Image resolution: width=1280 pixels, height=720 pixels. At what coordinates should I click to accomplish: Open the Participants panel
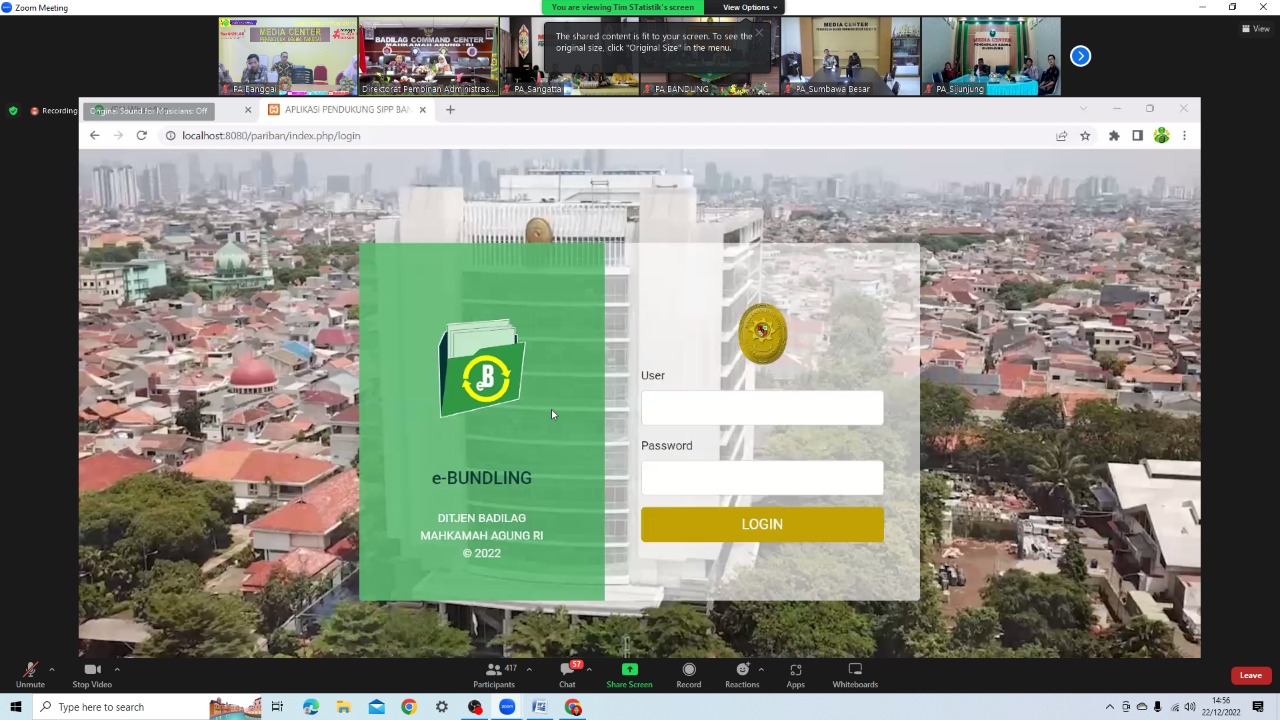pyautogui.click(x=493, y=672)
